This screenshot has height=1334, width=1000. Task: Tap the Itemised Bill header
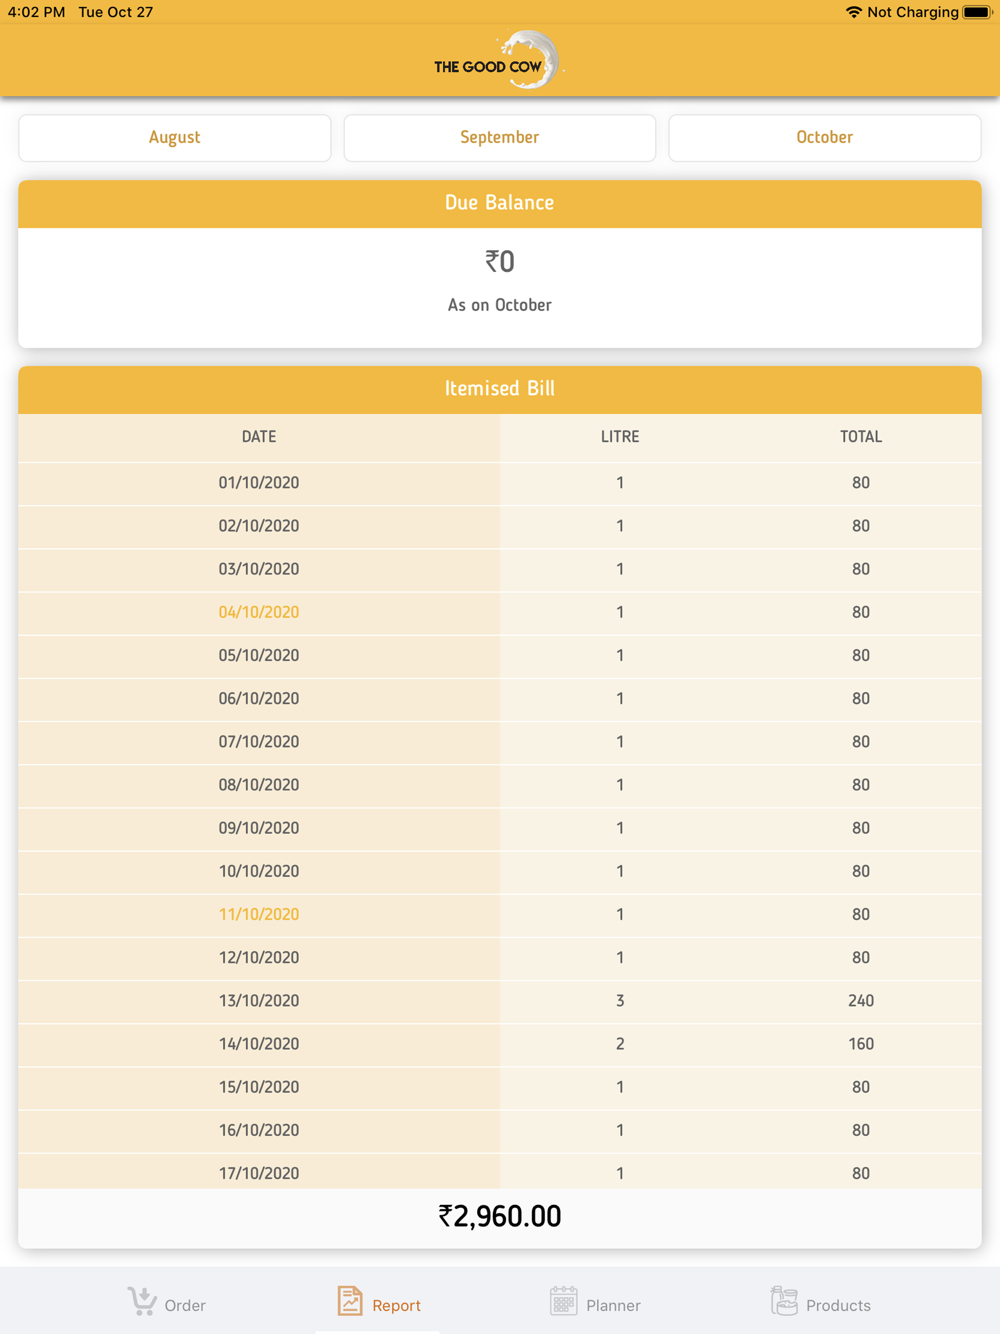pyautogui.click(x=500, y=389)
